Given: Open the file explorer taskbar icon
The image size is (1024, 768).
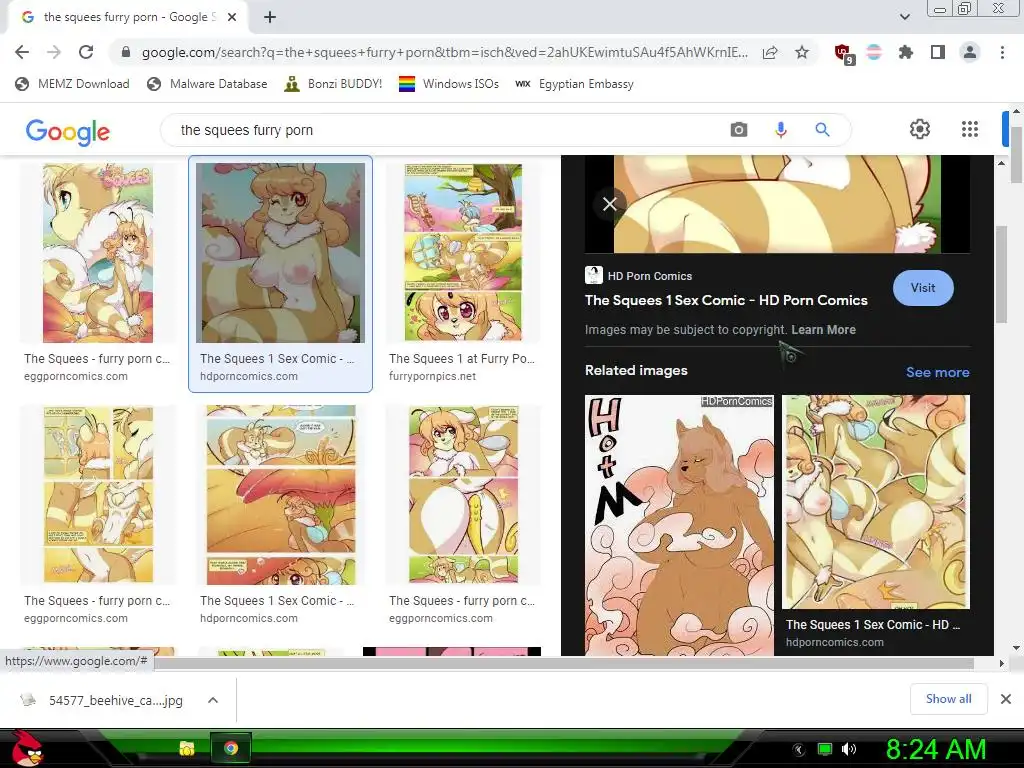Looking at the screenshot, I should click(x=187, y=748).
